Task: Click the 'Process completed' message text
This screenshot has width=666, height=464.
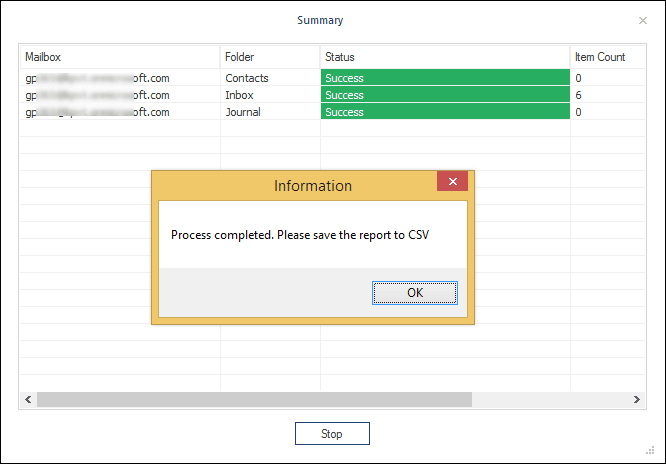Action: pos(300,235)
